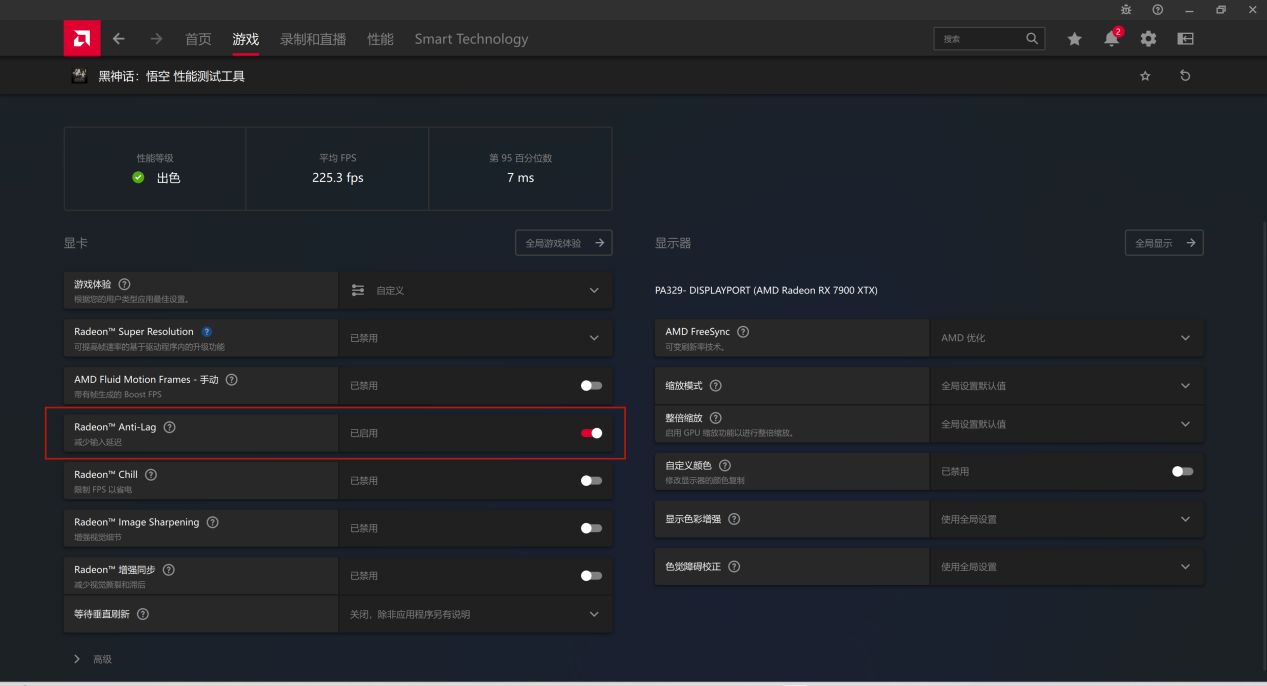The image size is (1267, 686).
Task: Open the help icon in title bar
Action: 1157,9
